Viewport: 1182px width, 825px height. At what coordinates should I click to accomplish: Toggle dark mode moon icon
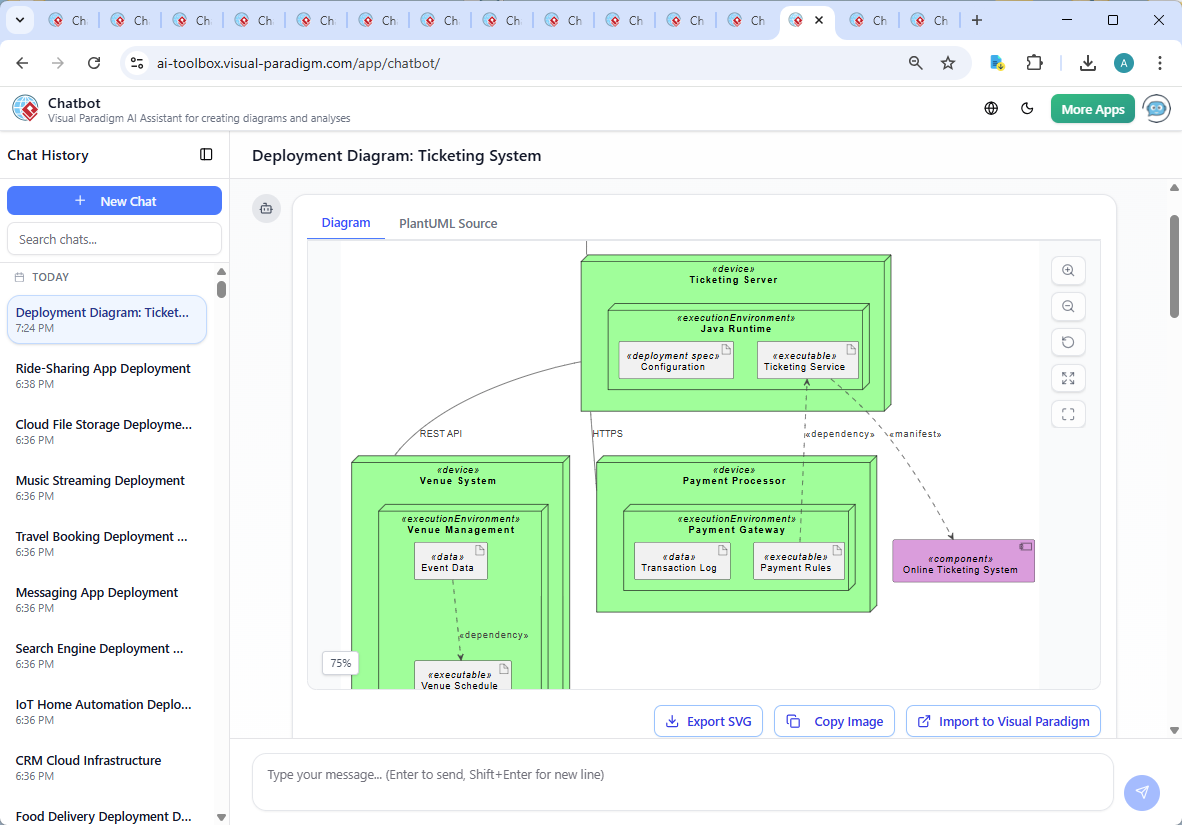pos(1027,109)
